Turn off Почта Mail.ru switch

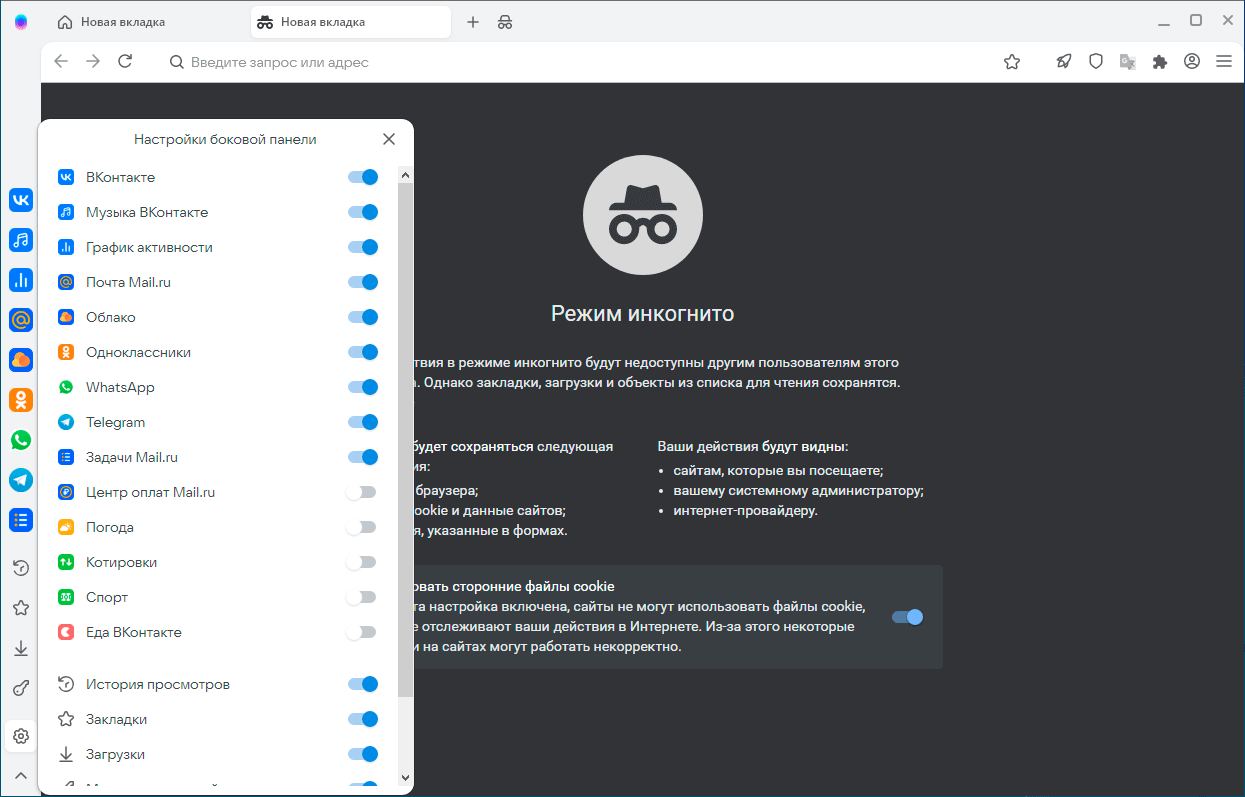[x=363, y=282]
